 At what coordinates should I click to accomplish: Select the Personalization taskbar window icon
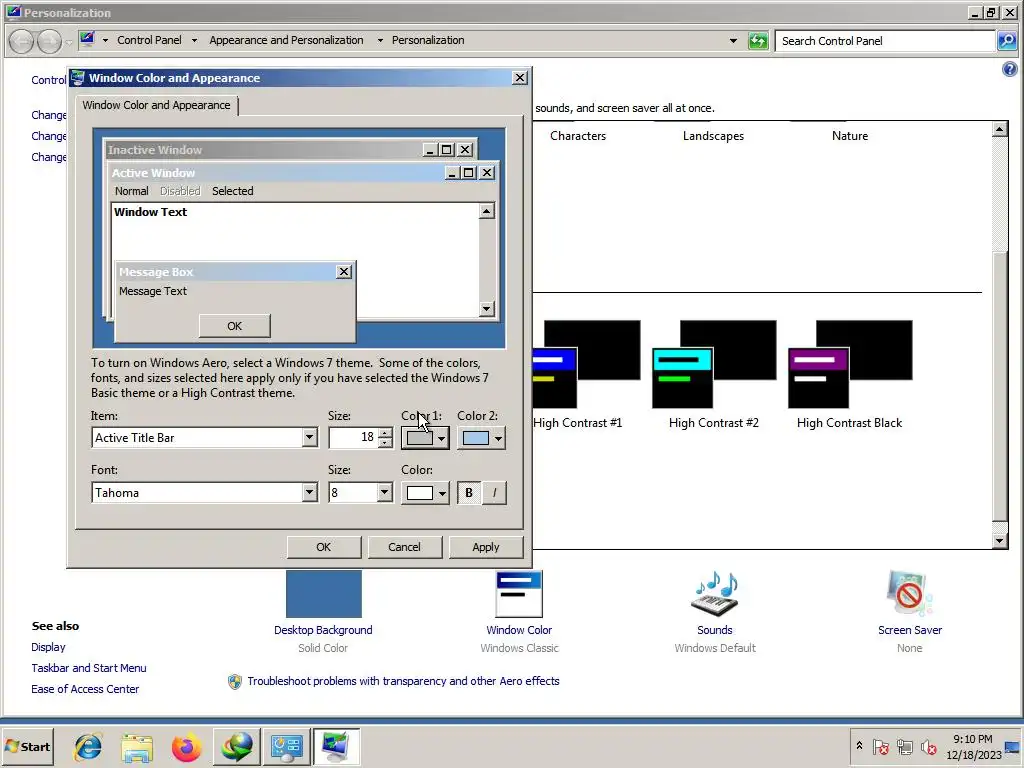point(336,746)
